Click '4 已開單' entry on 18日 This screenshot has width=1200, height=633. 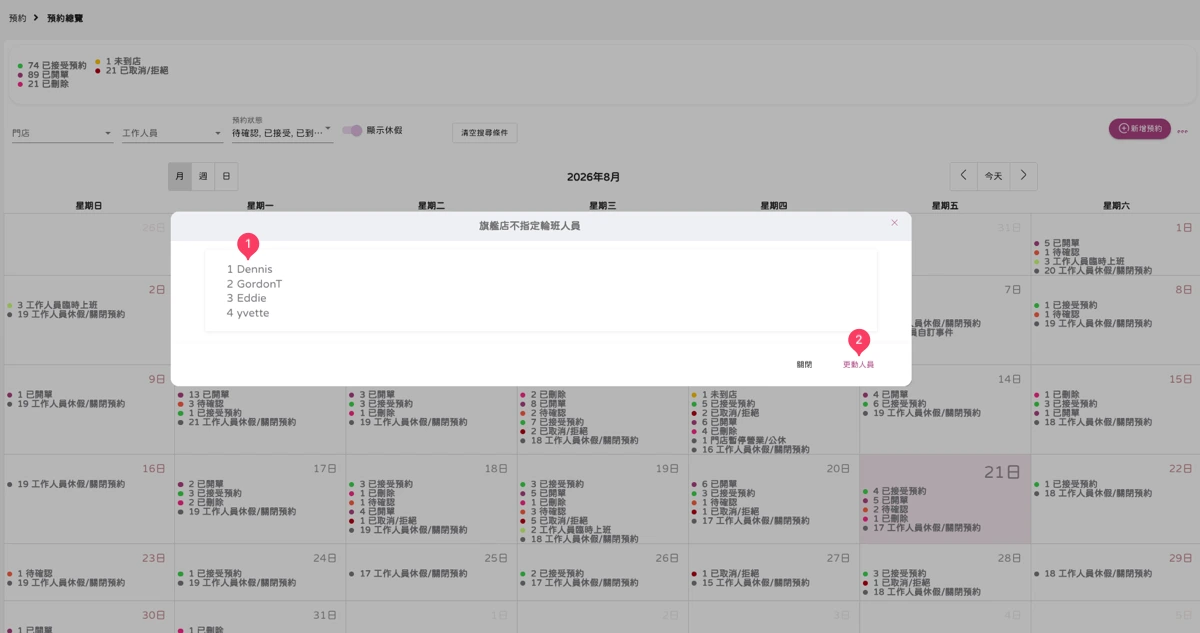377,511
